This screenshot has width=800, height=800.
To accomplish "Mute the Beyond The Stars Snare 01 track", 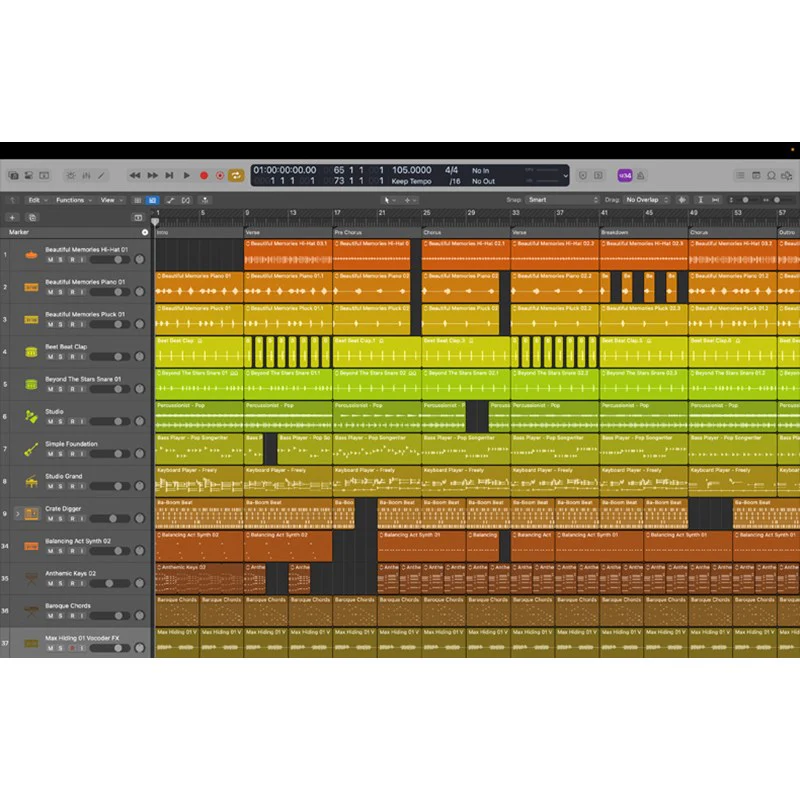I will click(x=50, y=389).
